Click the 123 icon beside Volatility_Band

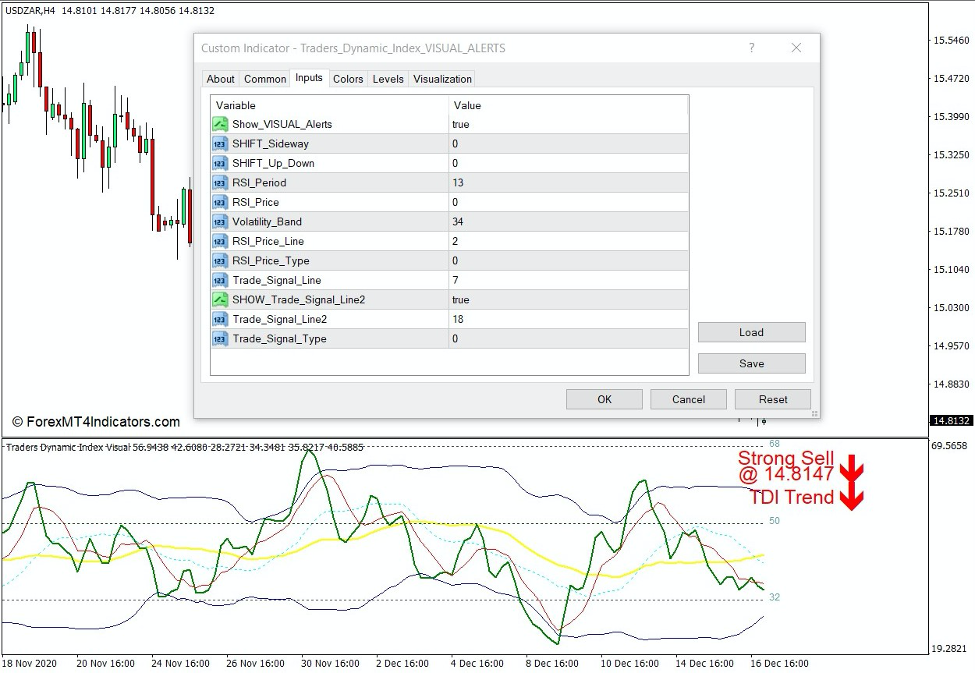coord(220,221)
